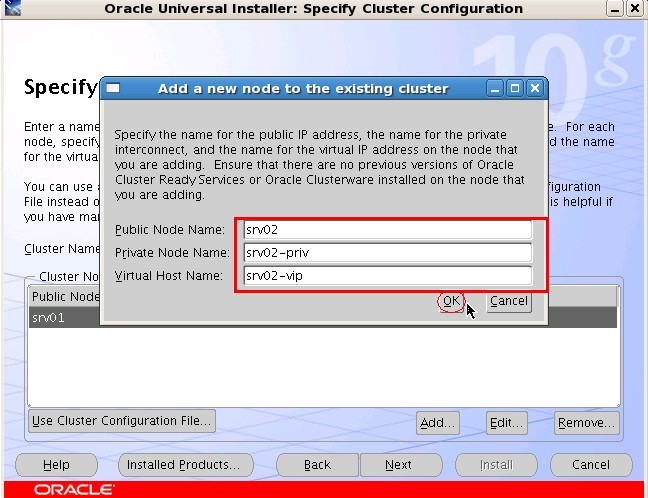Maximize the Add a new node dialog
The height and width of the screenshot is (498, 648).
pos(515,88)
